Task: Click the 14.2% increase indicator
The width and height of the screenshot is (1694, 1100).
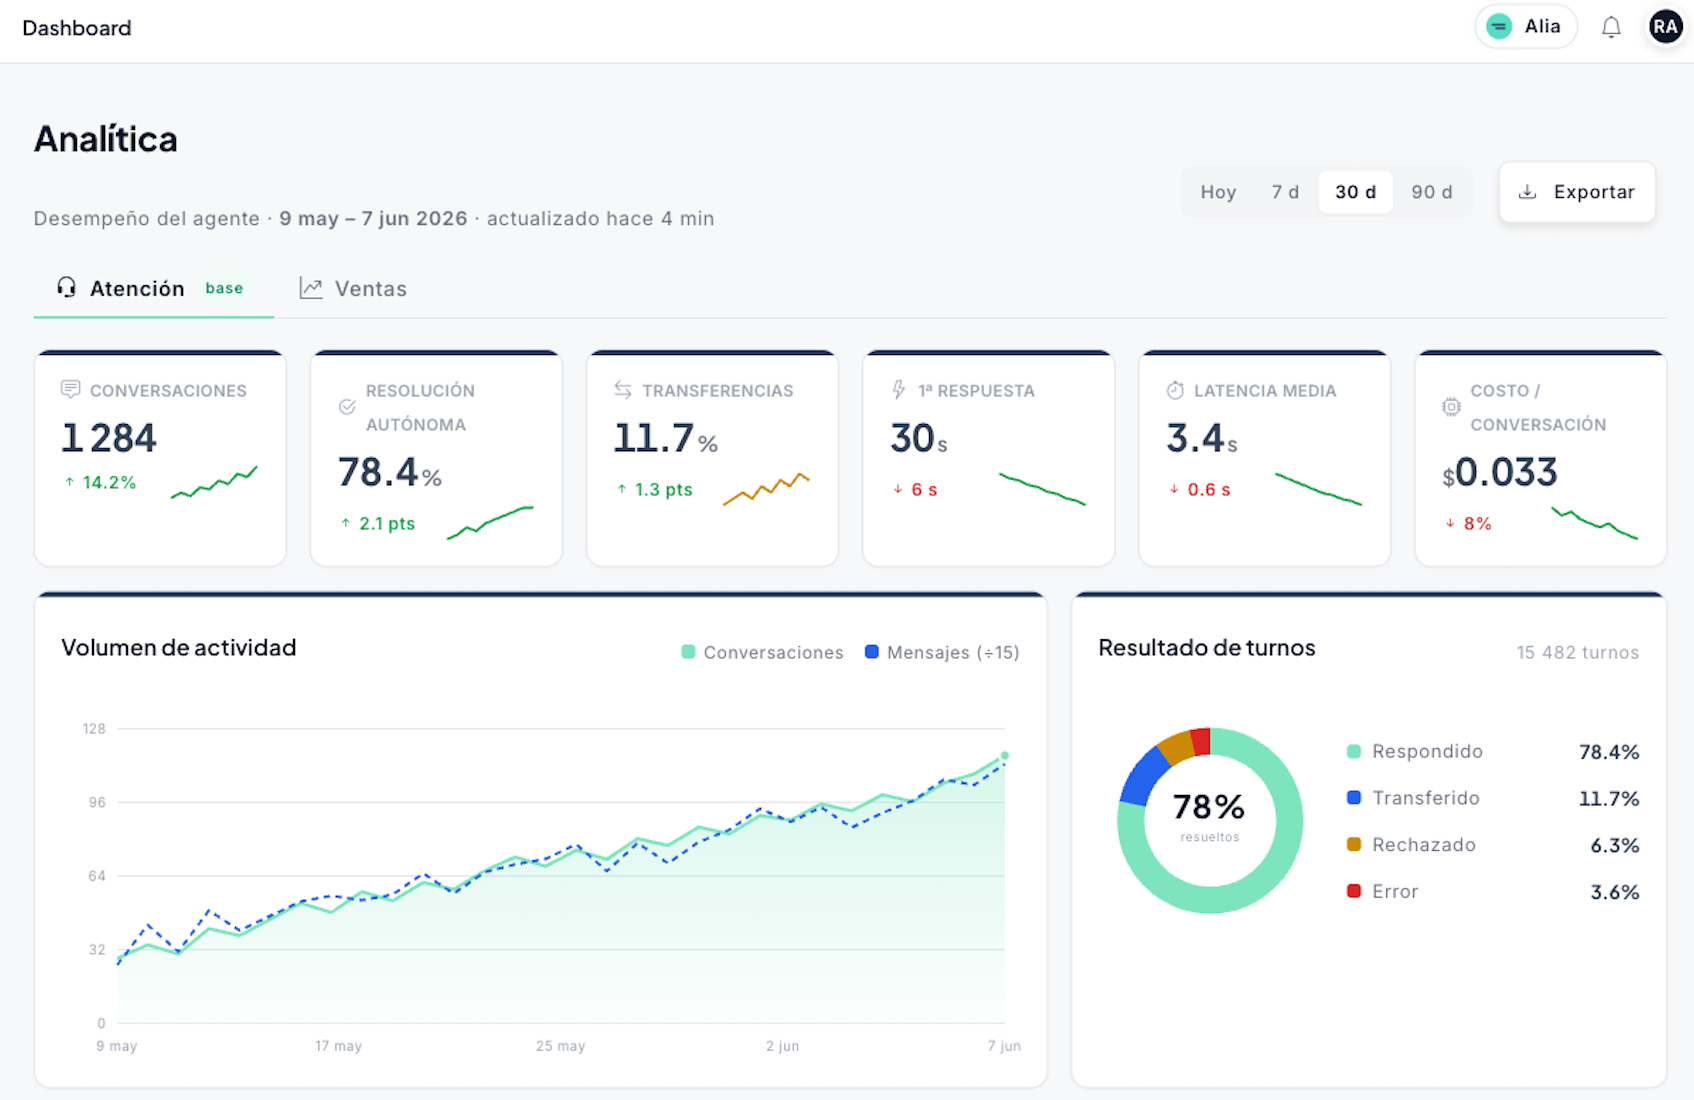Action: click(x=100, y=482)
